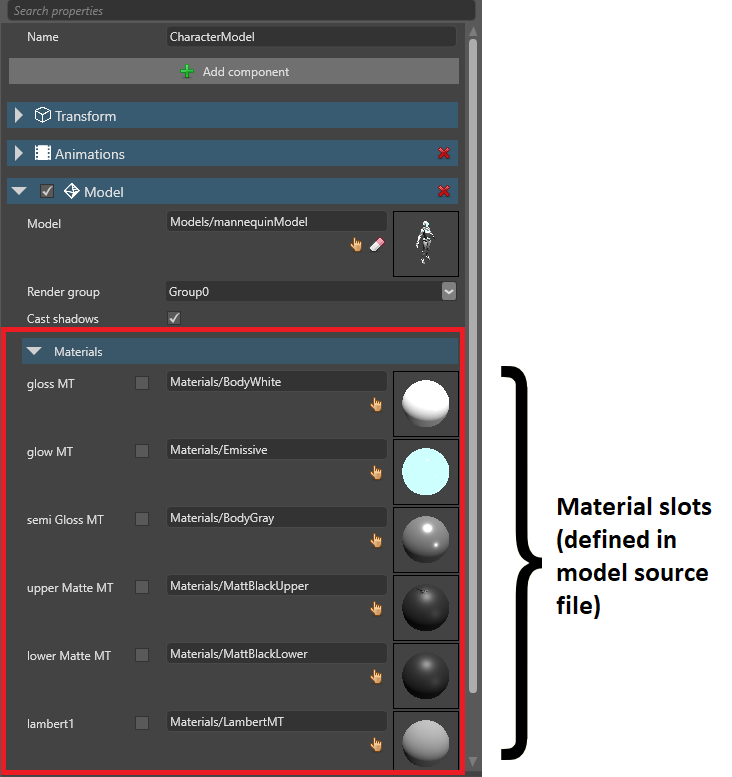Image resolution: width=732 pixels, height=777 pixels.
Task: Collapse the Materials section
Action: point(34,351)
